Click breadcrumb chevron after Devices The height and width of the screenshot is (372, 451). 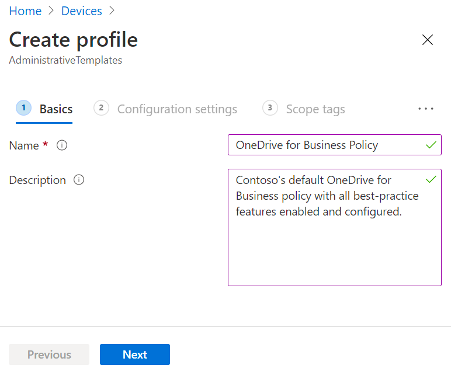coord(112,11)
